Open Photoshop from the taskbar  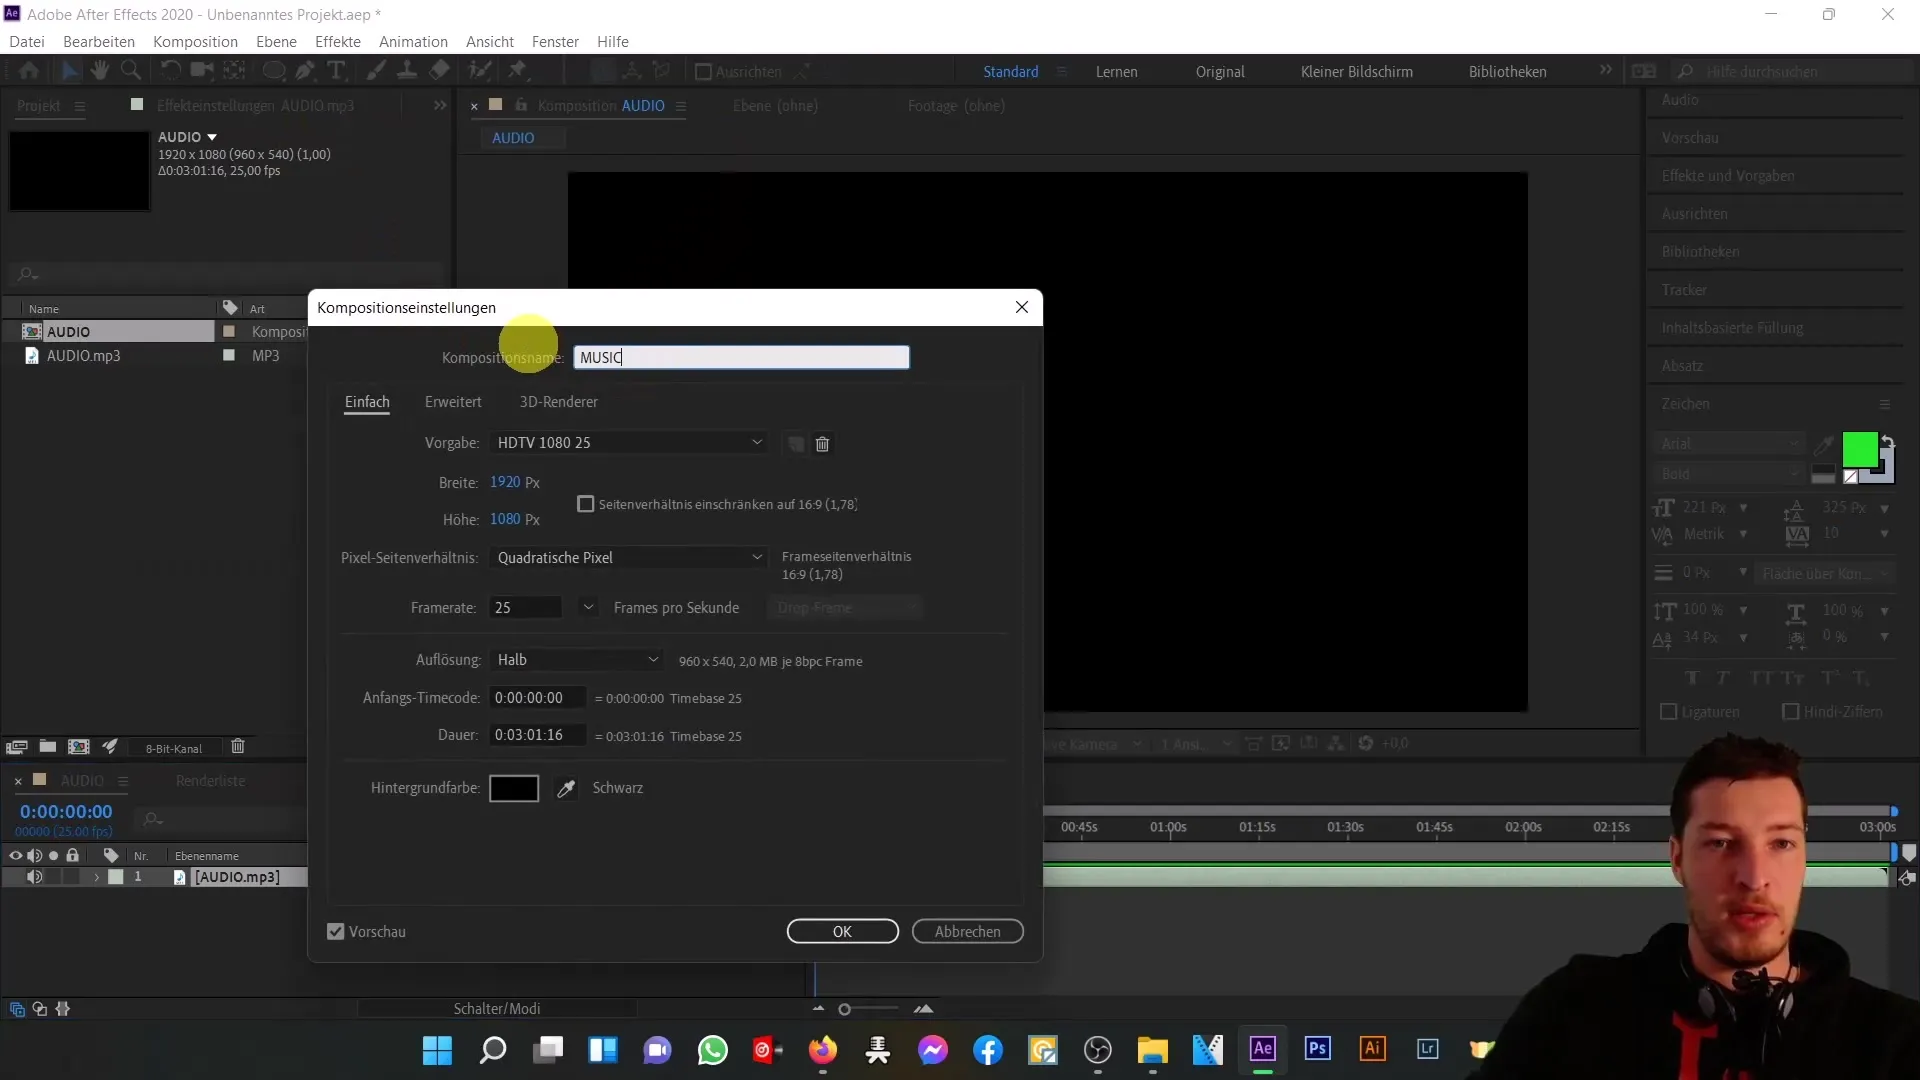1317,1049
